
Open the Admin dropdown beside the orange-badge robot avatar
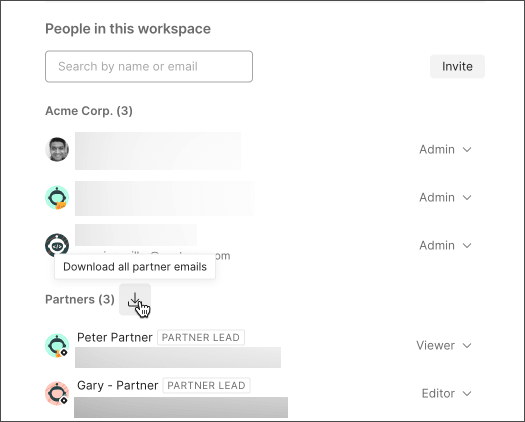point(445,198)
